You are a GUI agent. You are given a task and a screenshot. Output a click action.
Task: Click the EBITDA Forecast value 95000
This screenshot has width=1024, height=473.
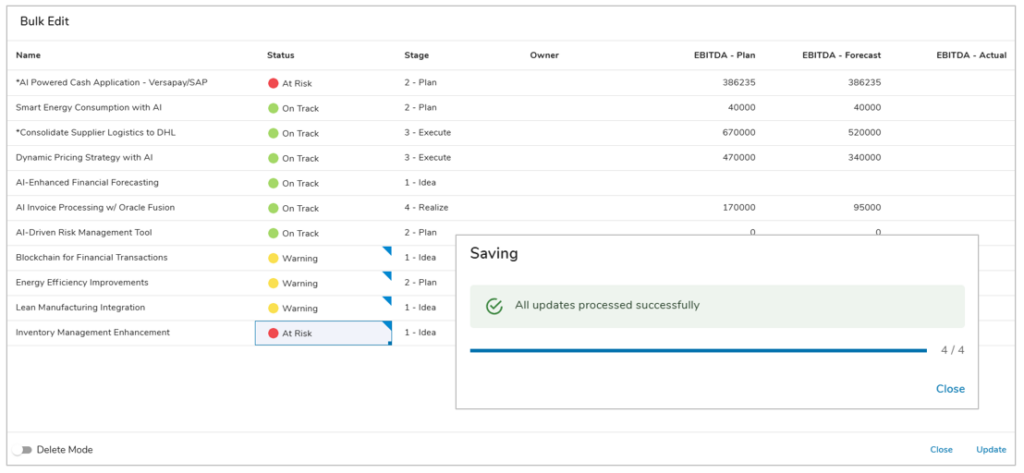(867, 207)
